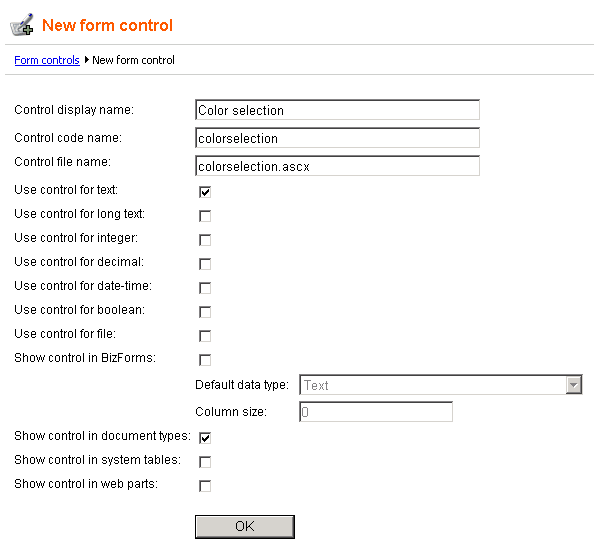Tick Use control for file checkbox
598x555 pixels.
[205, 336]
